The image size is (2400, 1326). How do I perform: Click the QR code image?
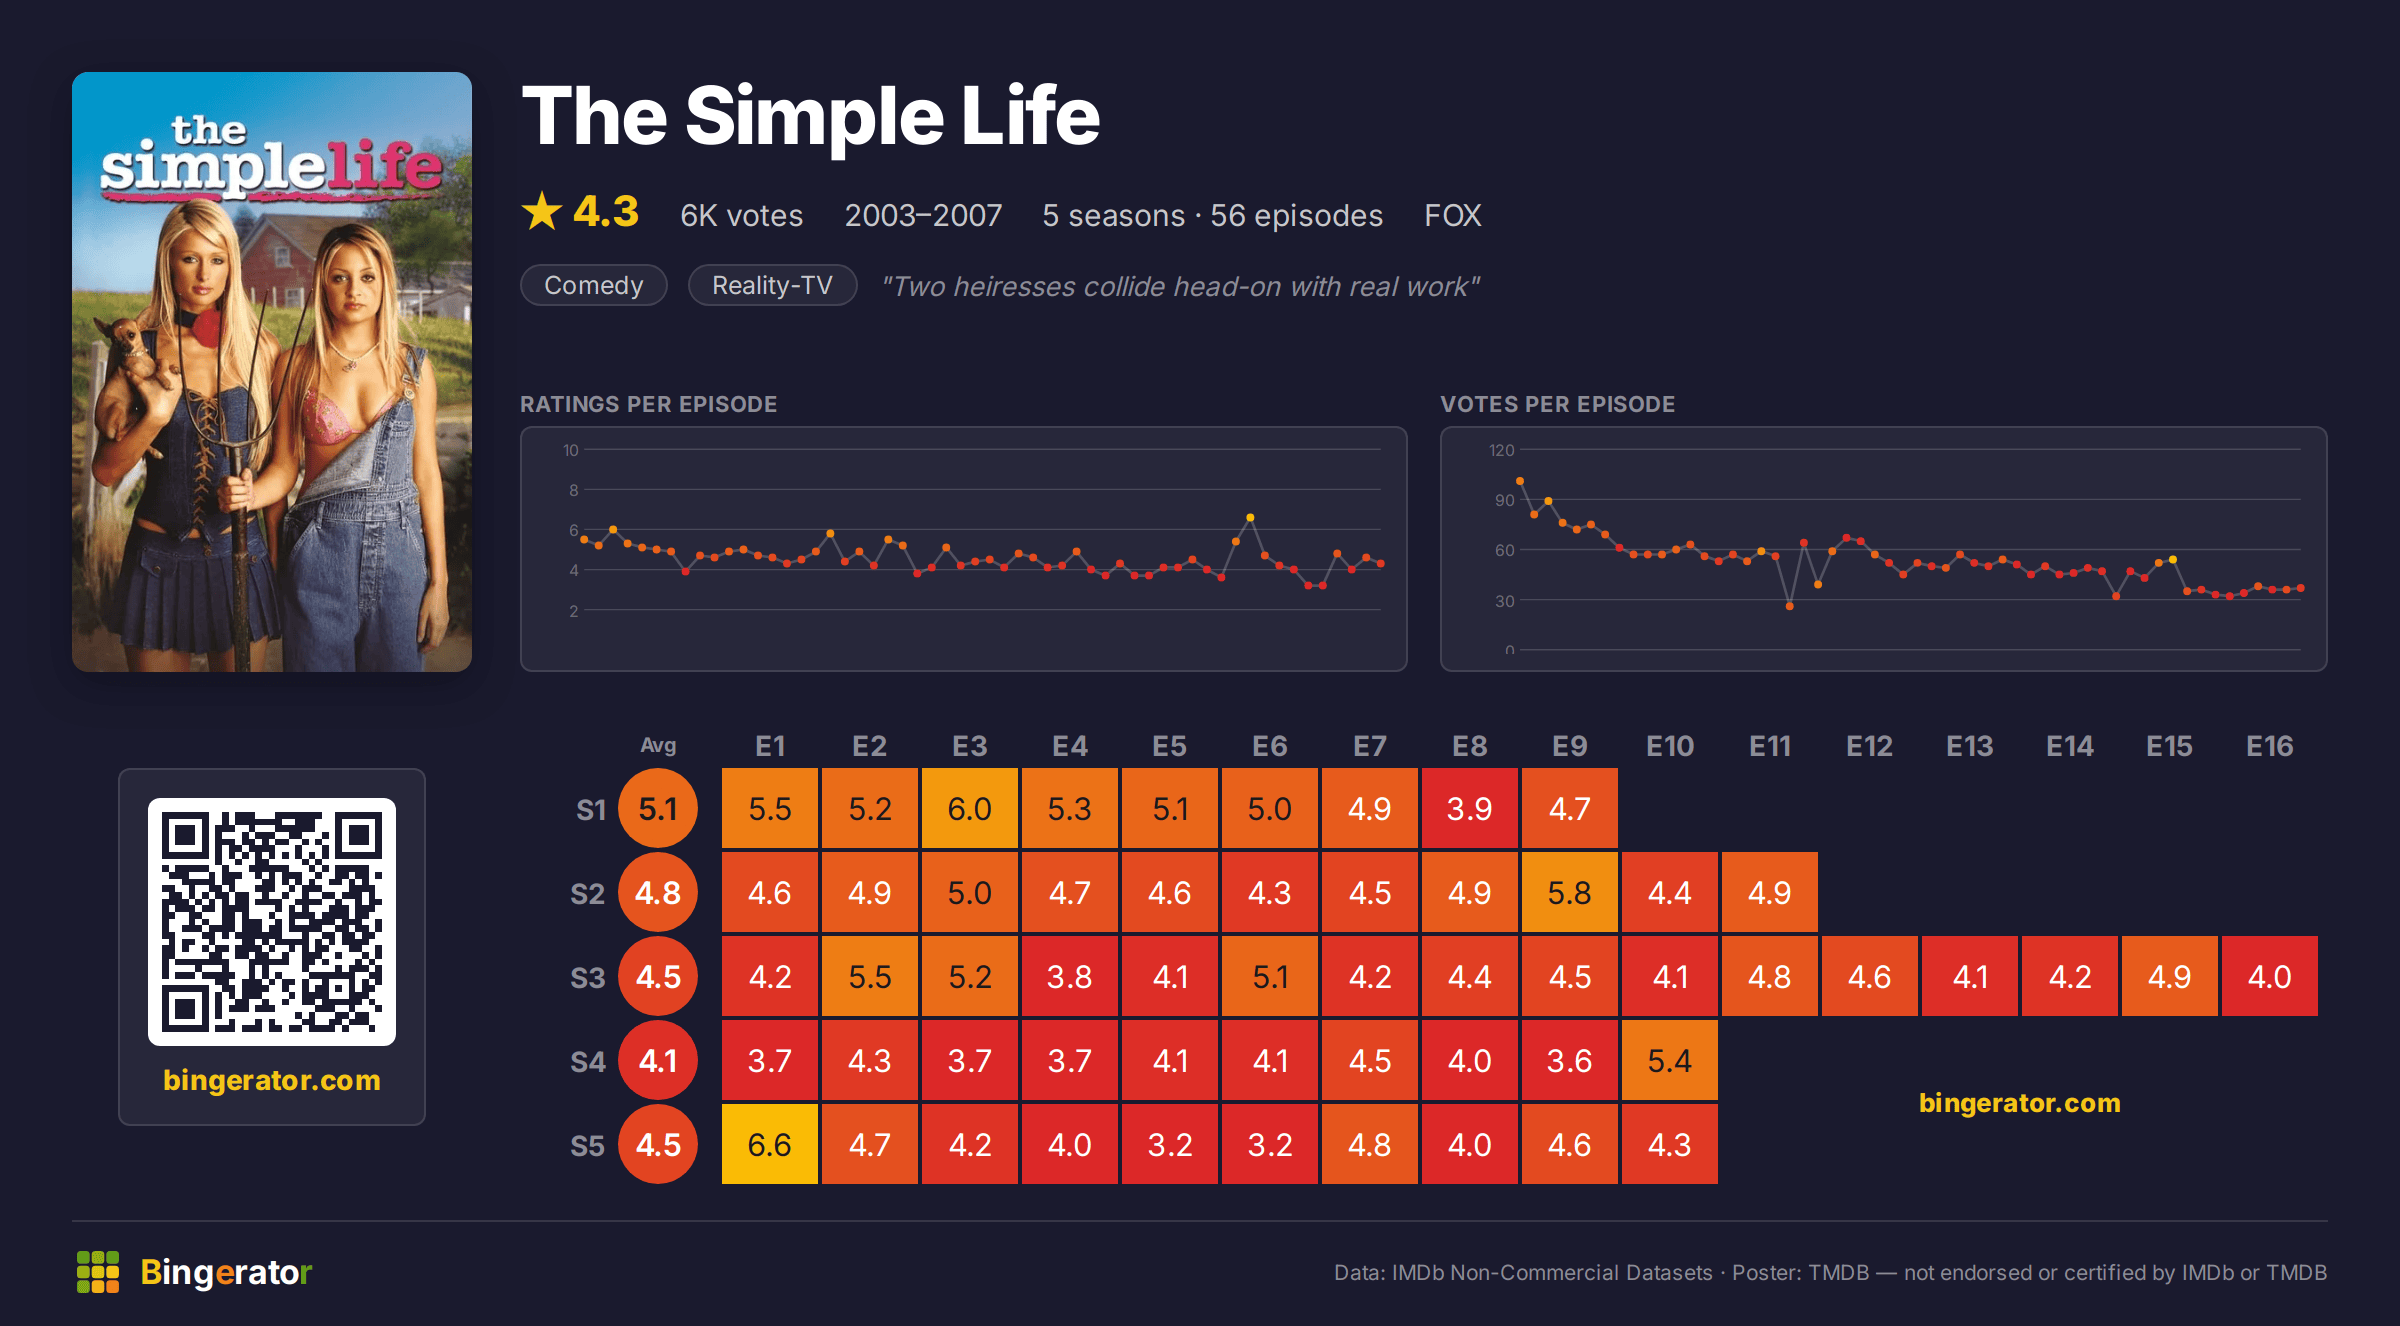pos(272,922)
